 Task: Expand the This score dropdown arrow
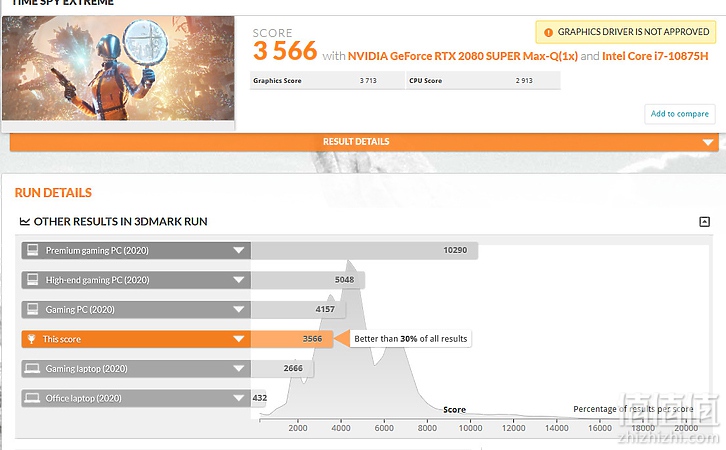pos(238,339)
